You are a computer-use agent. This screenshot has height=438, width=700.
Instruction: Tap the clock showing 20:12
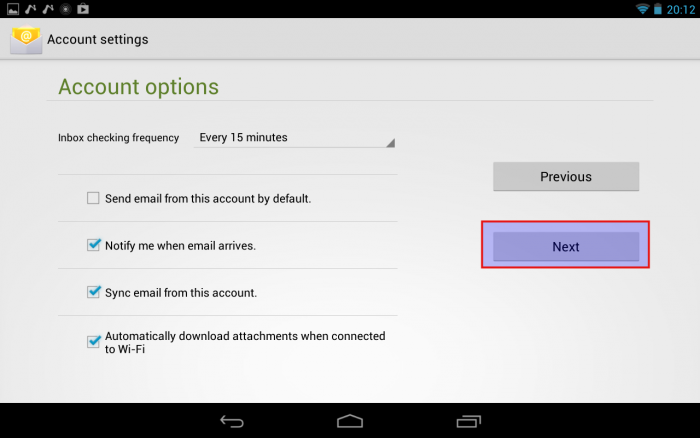tap(681, 9)
